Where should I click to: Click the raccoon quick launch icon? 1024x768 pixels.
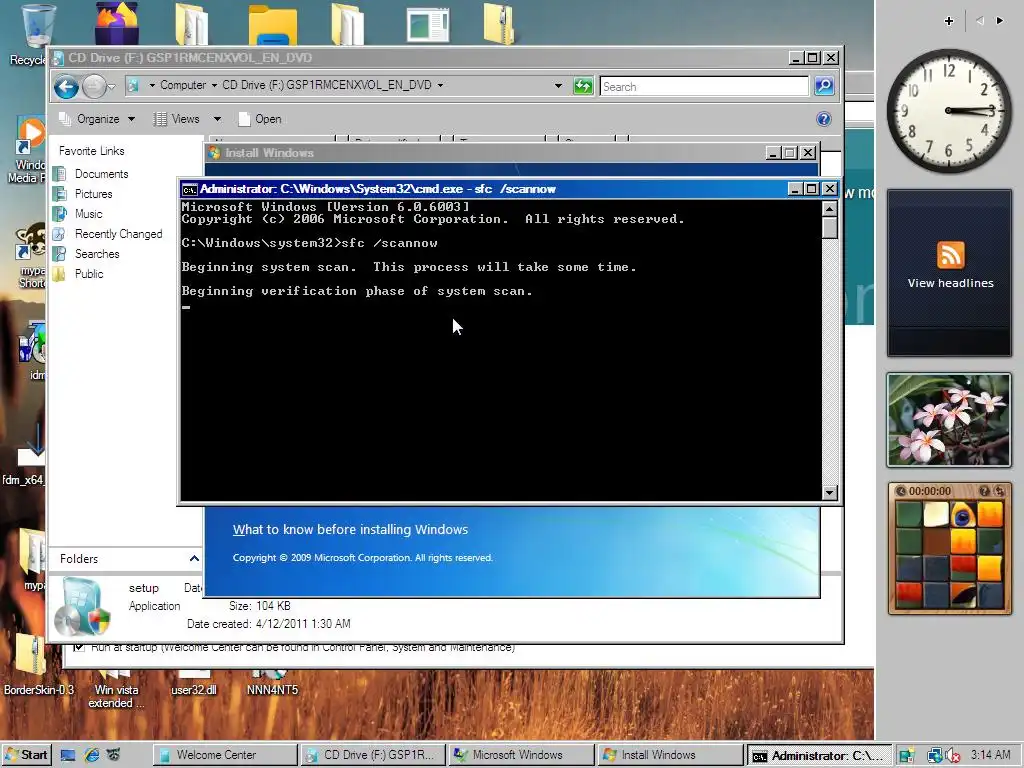coord(114,755)
